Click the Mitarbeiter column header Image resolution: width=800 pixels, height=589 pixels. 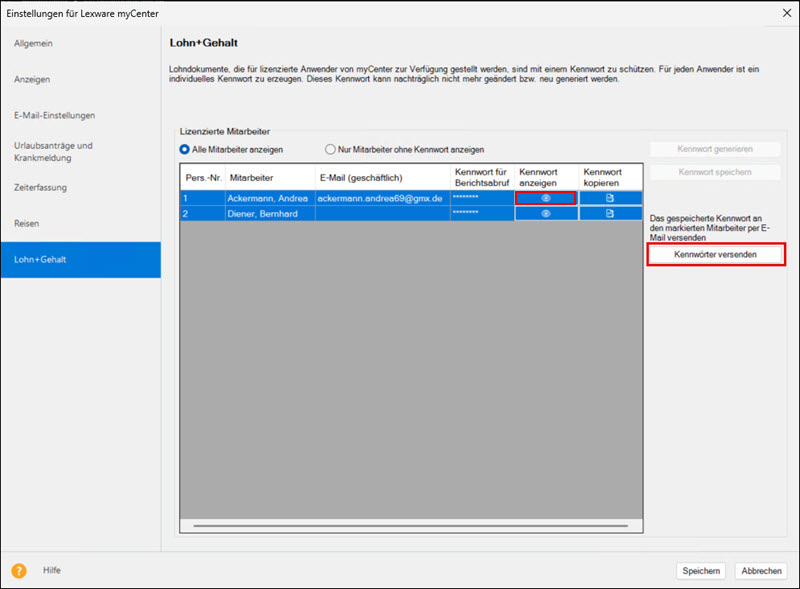click(x=270, y=178)
